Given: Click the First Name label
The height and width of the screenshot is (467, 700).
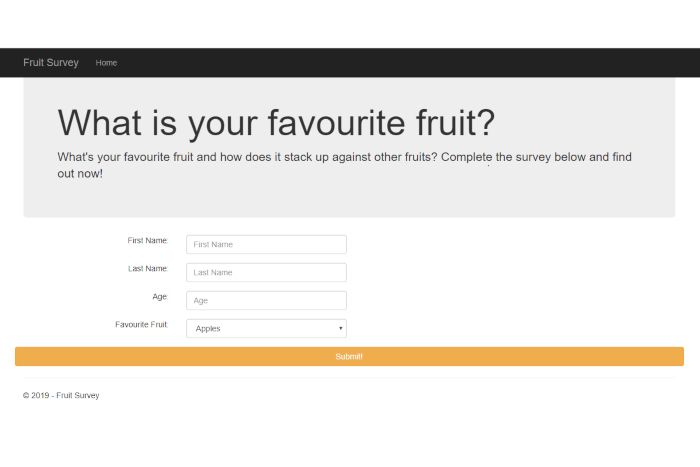Looking at the screenshot, I should [148, 240].
